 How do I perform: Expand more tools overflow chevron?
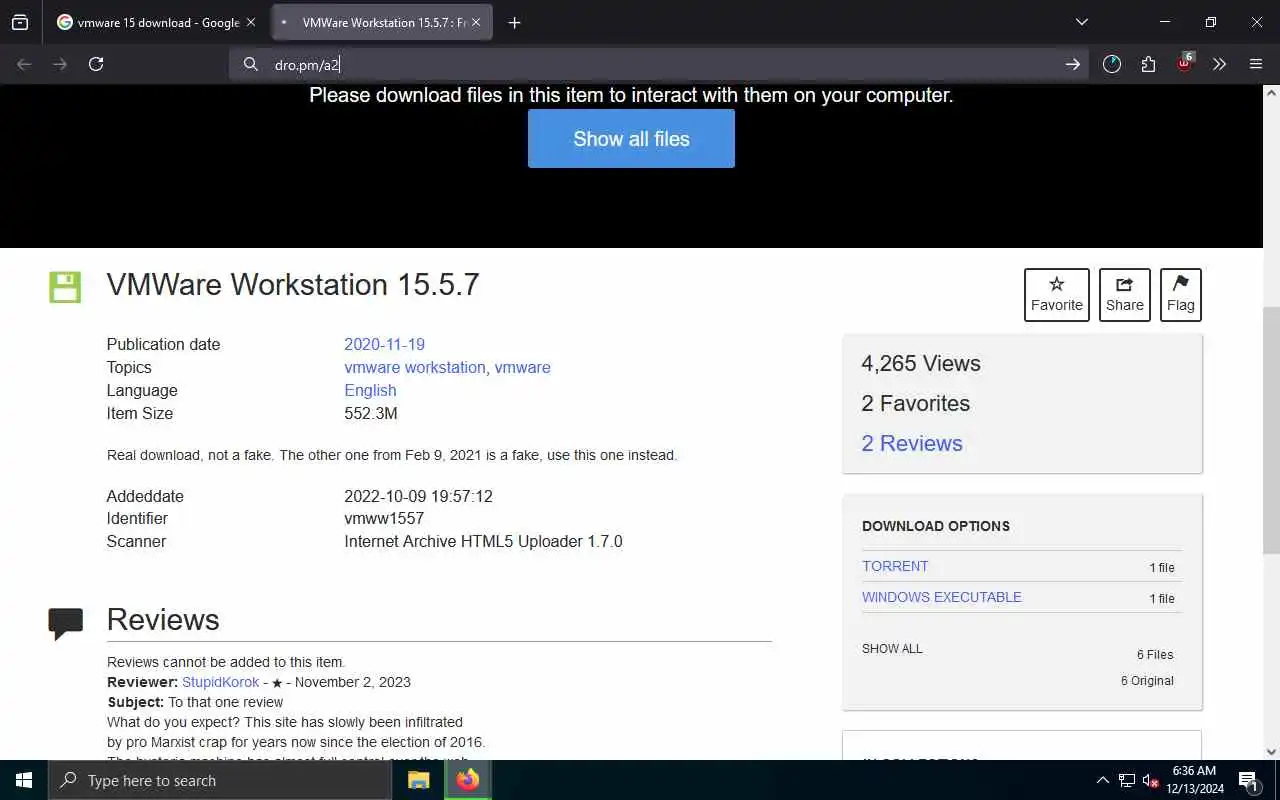coord(1219,64)
